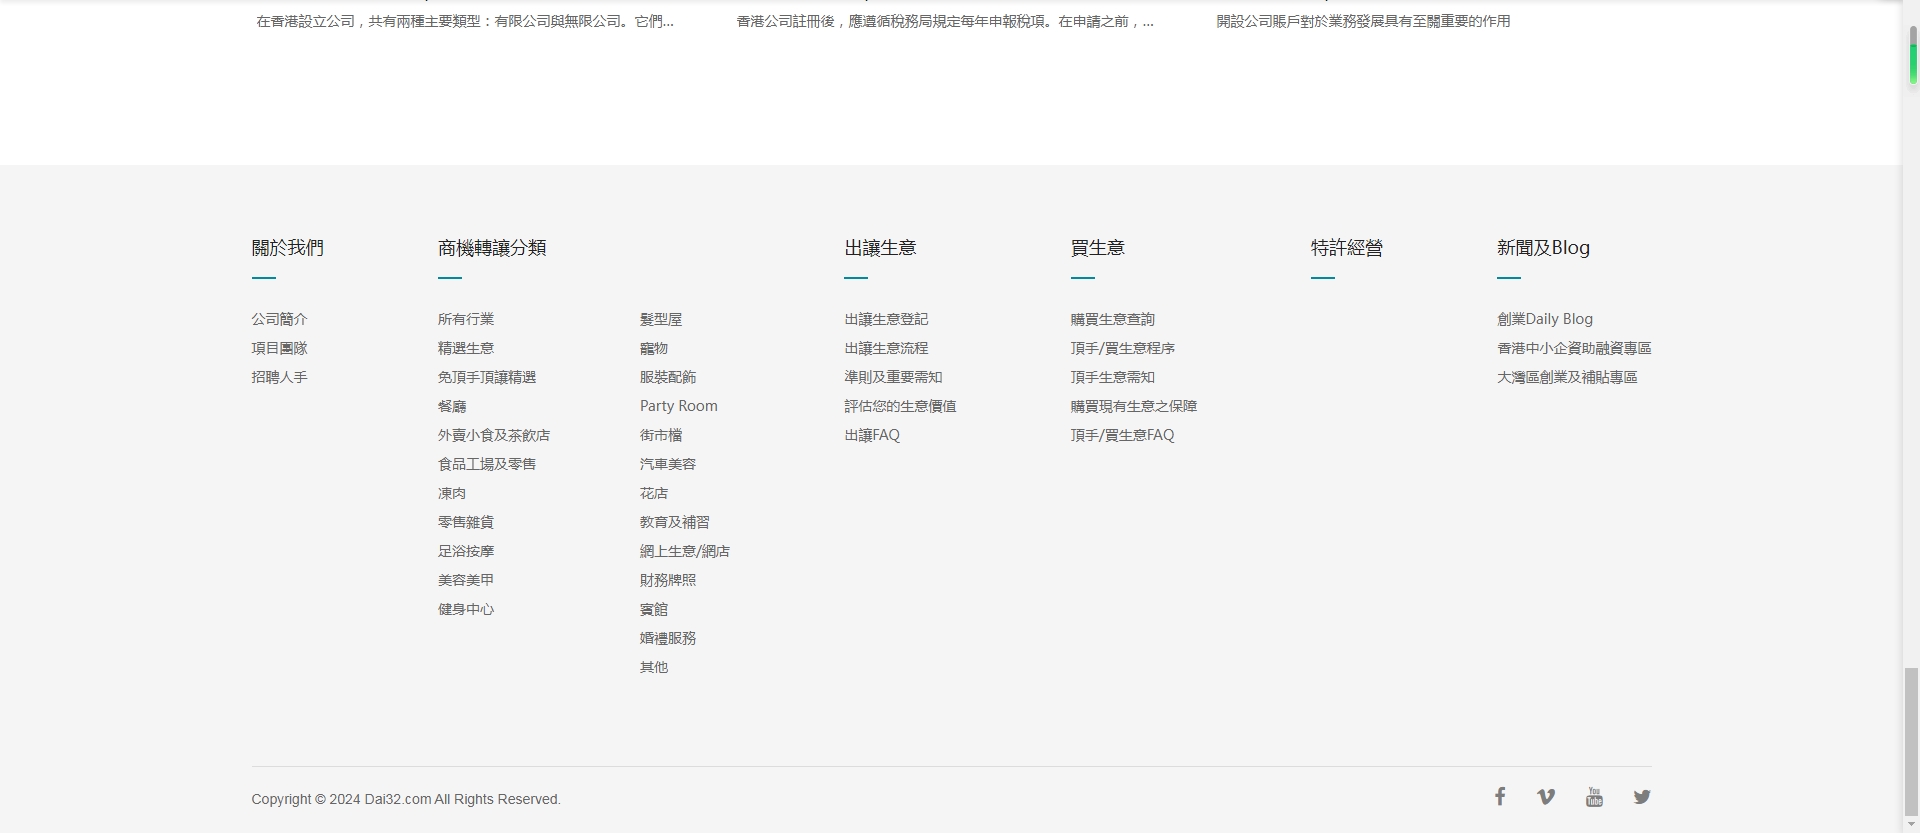Open 創業Daily Blog link
The image size is (1920, 833).
[1544, 319]
